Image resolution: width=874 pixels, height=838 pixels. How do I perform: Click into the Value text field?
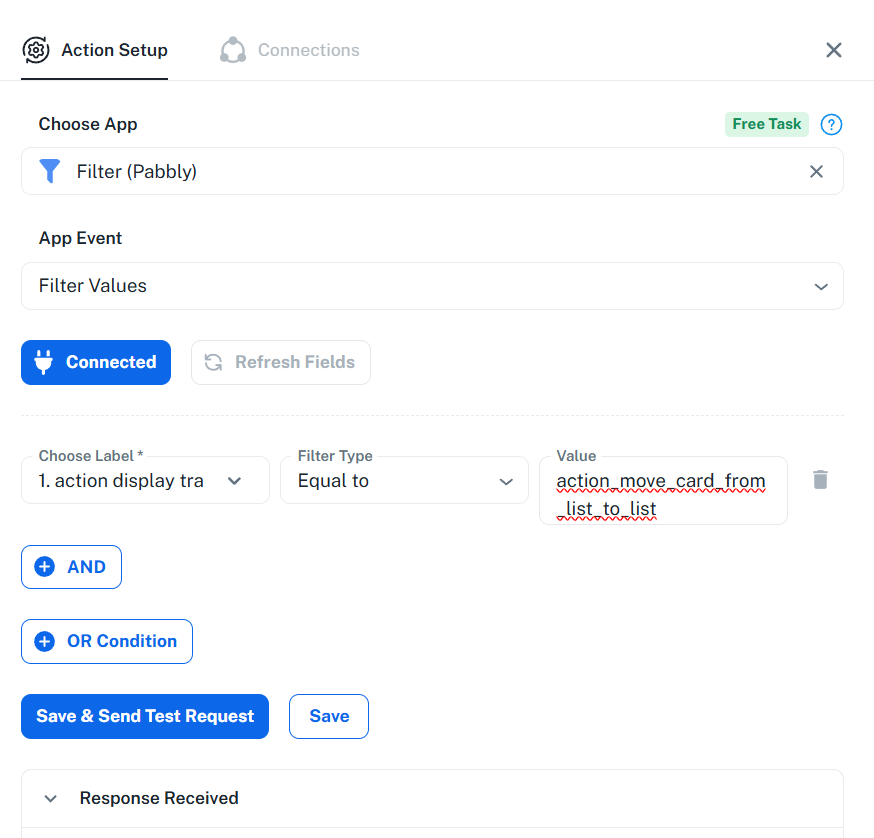[x=662, y=495]
